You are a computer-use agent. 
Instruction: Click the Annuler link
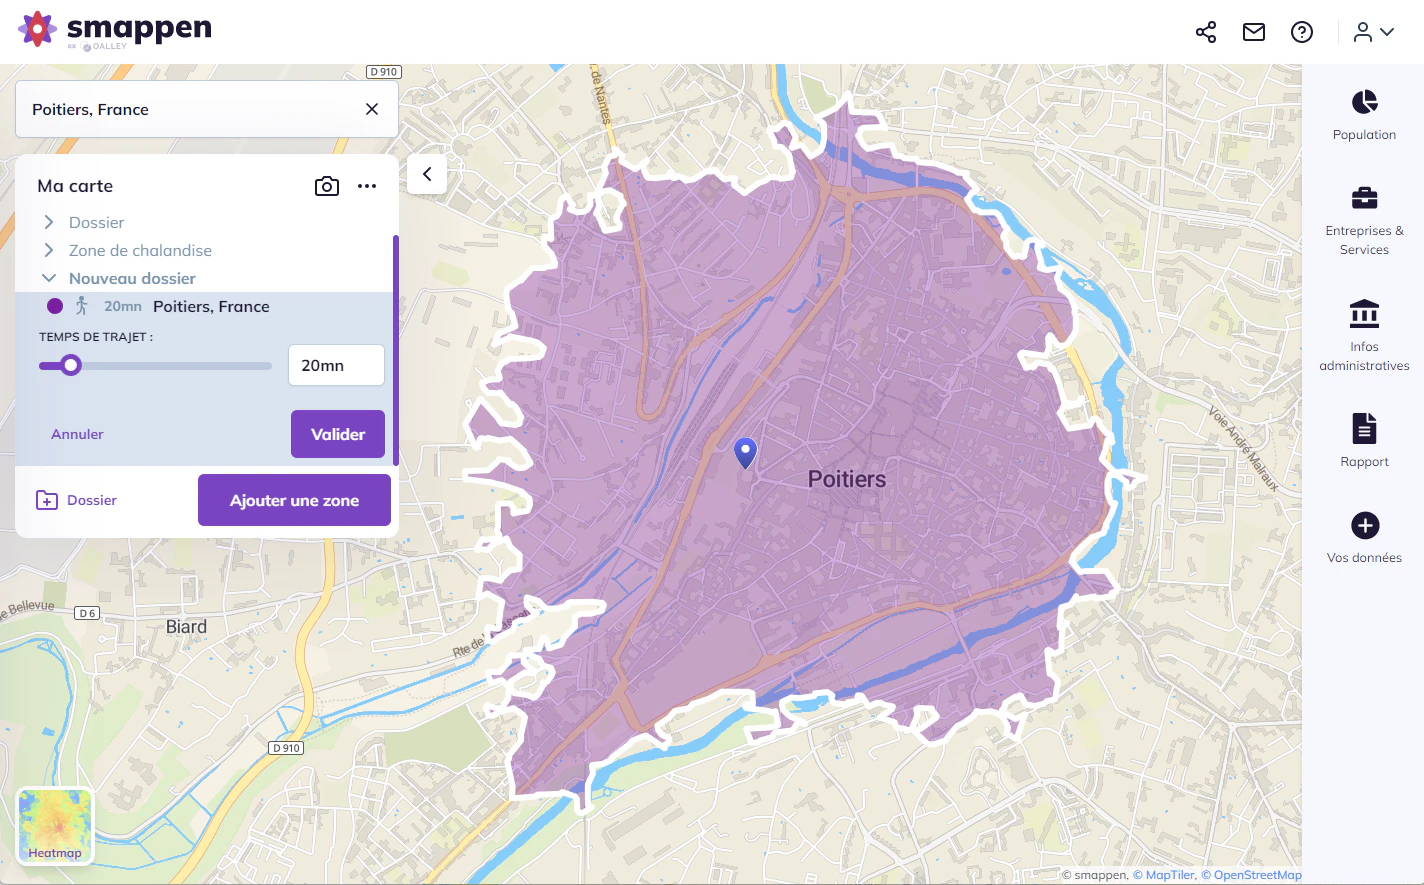point(77,434)
